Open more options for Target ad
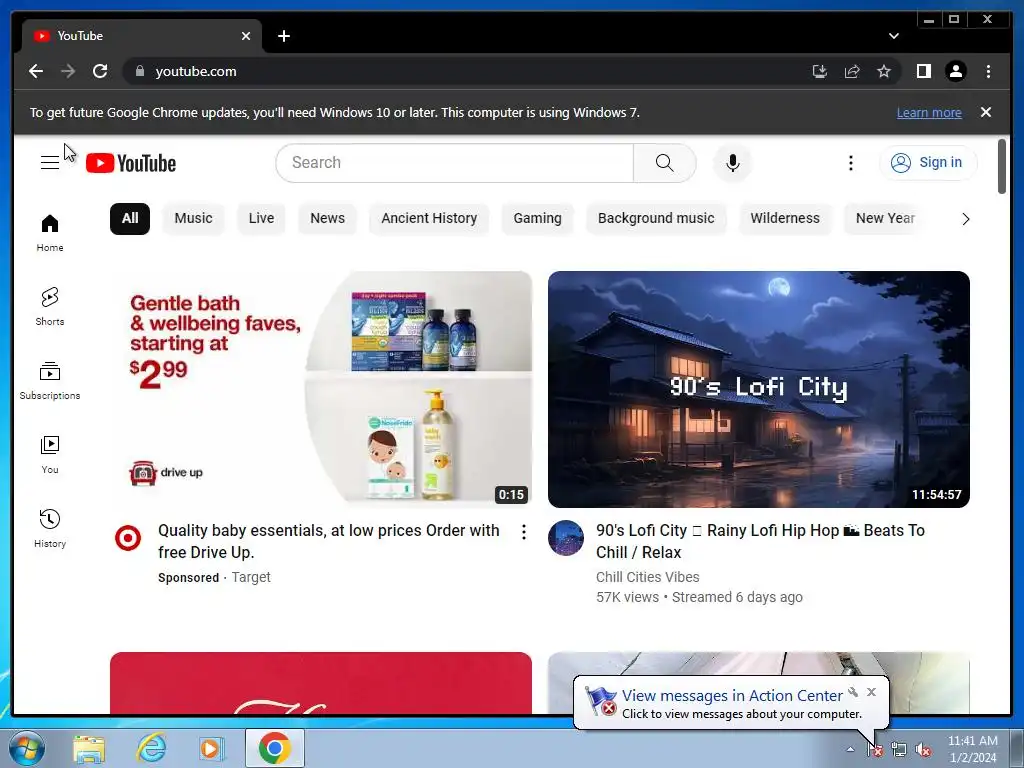Viewport: 1024px width, 768px height. (524, 532)
